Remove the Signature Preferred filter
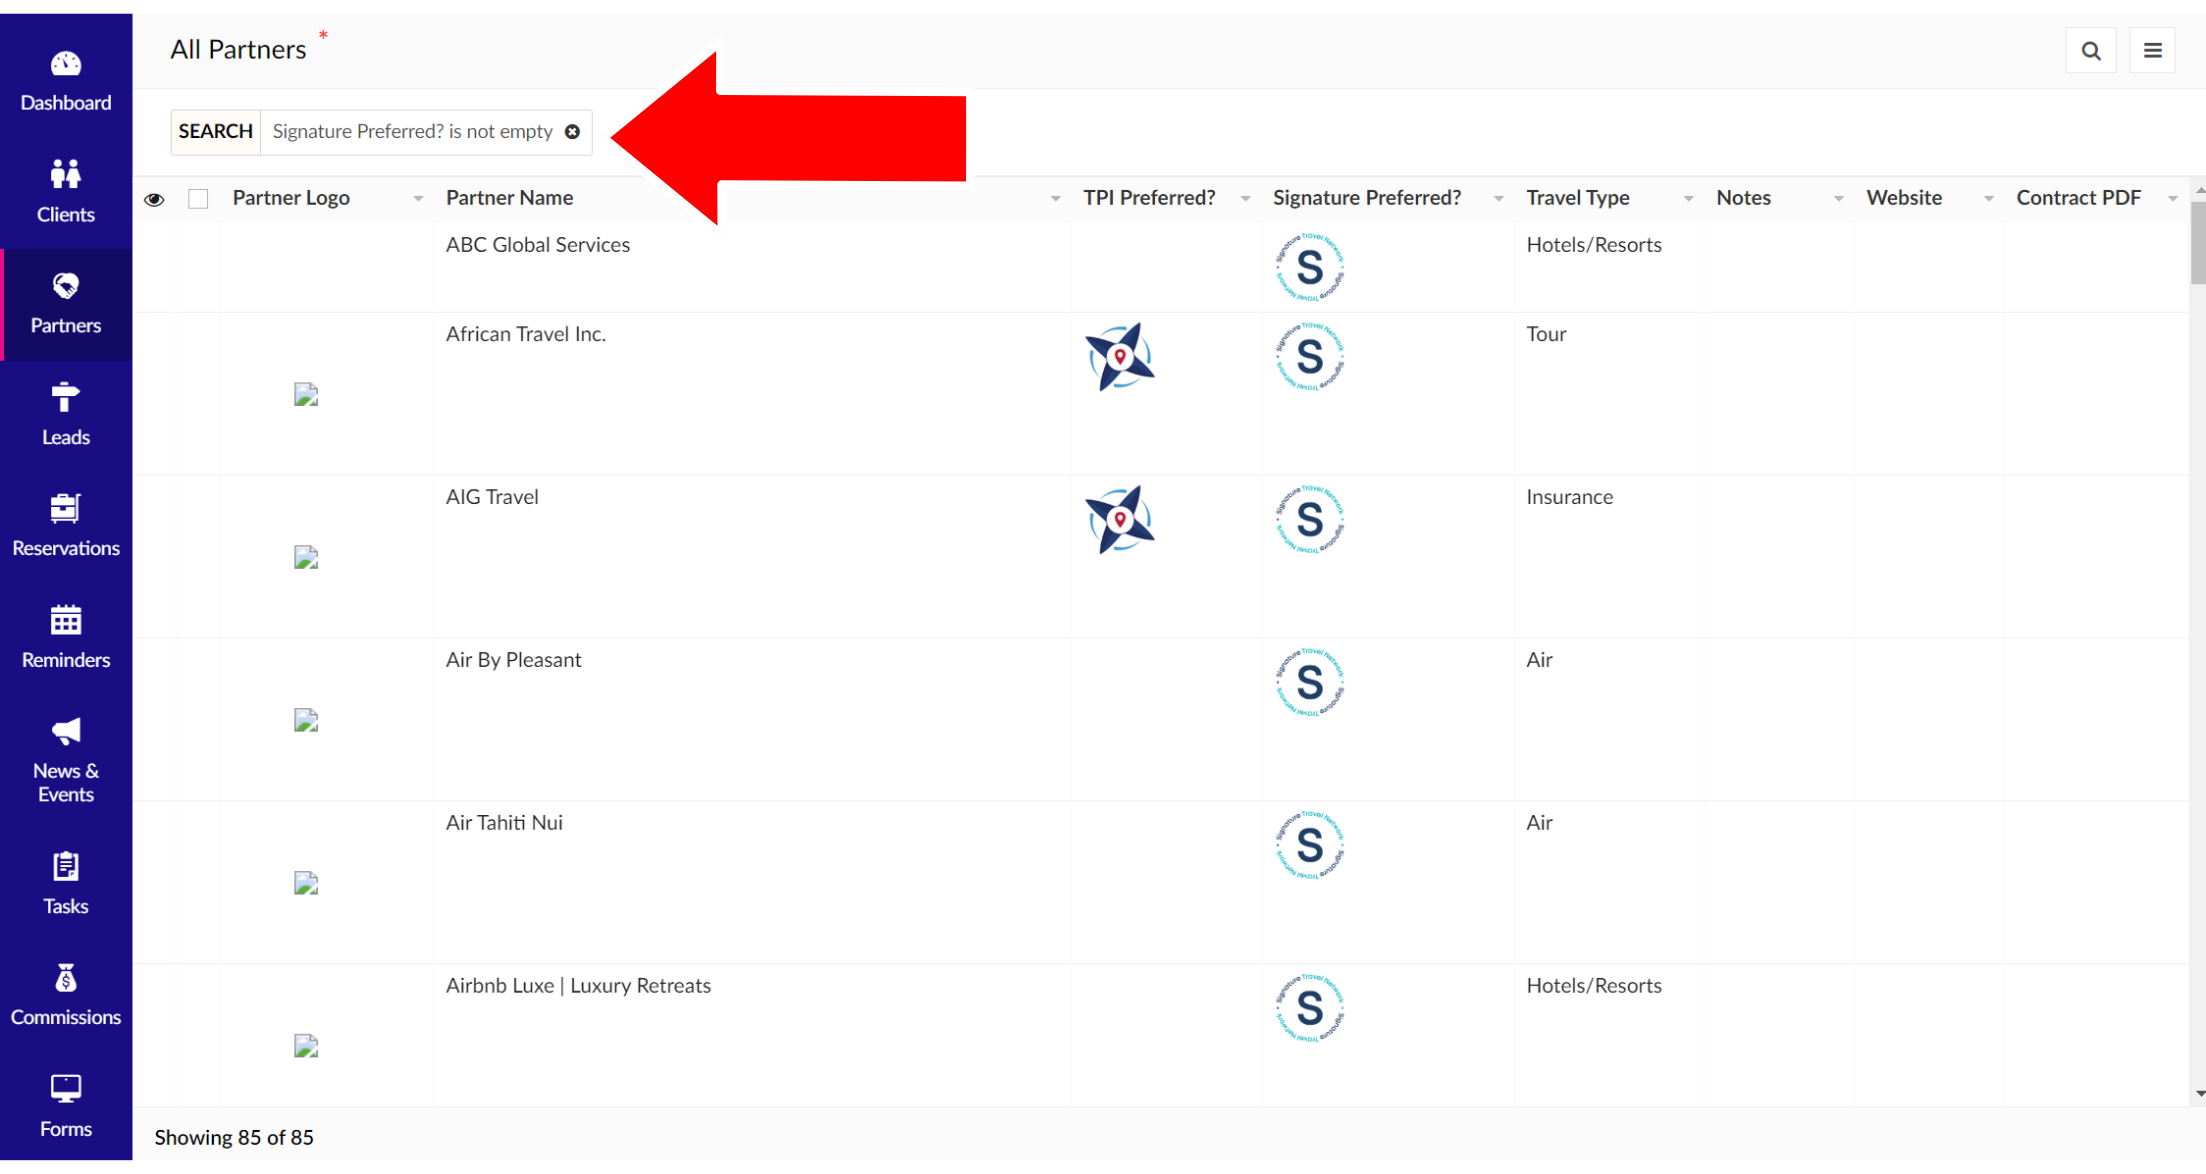The height and width of the screenshot is (1174, 2206). tap(572, 132)
